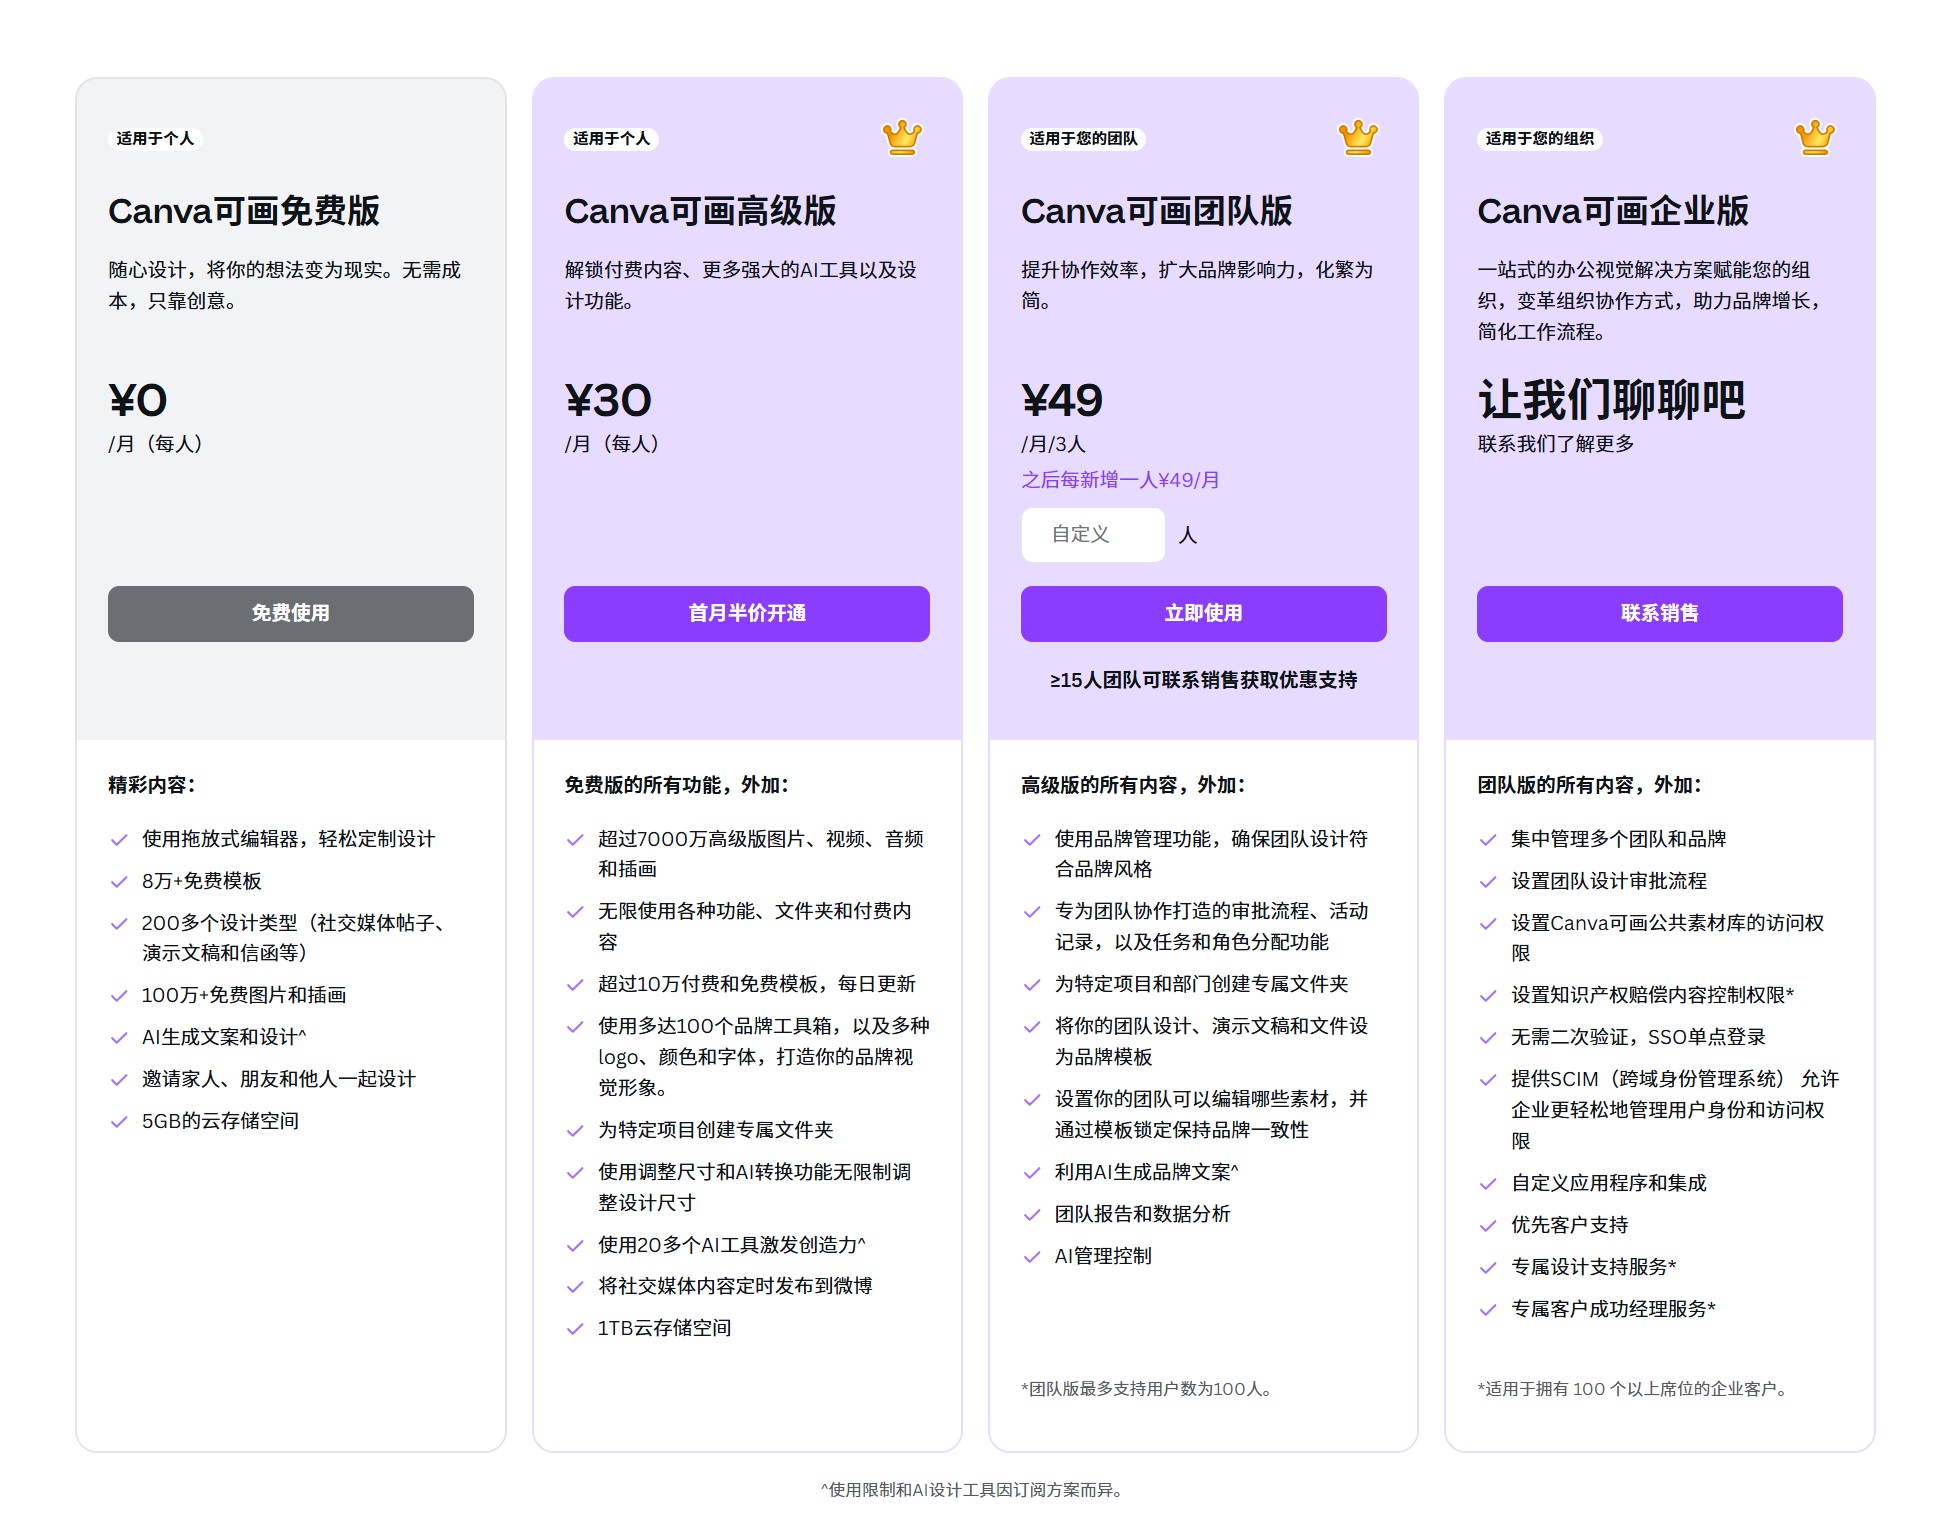Click the crown icon on the 企业版 card
The height and width of the screenshot is (1520, 1953).
coord(1814,138)
